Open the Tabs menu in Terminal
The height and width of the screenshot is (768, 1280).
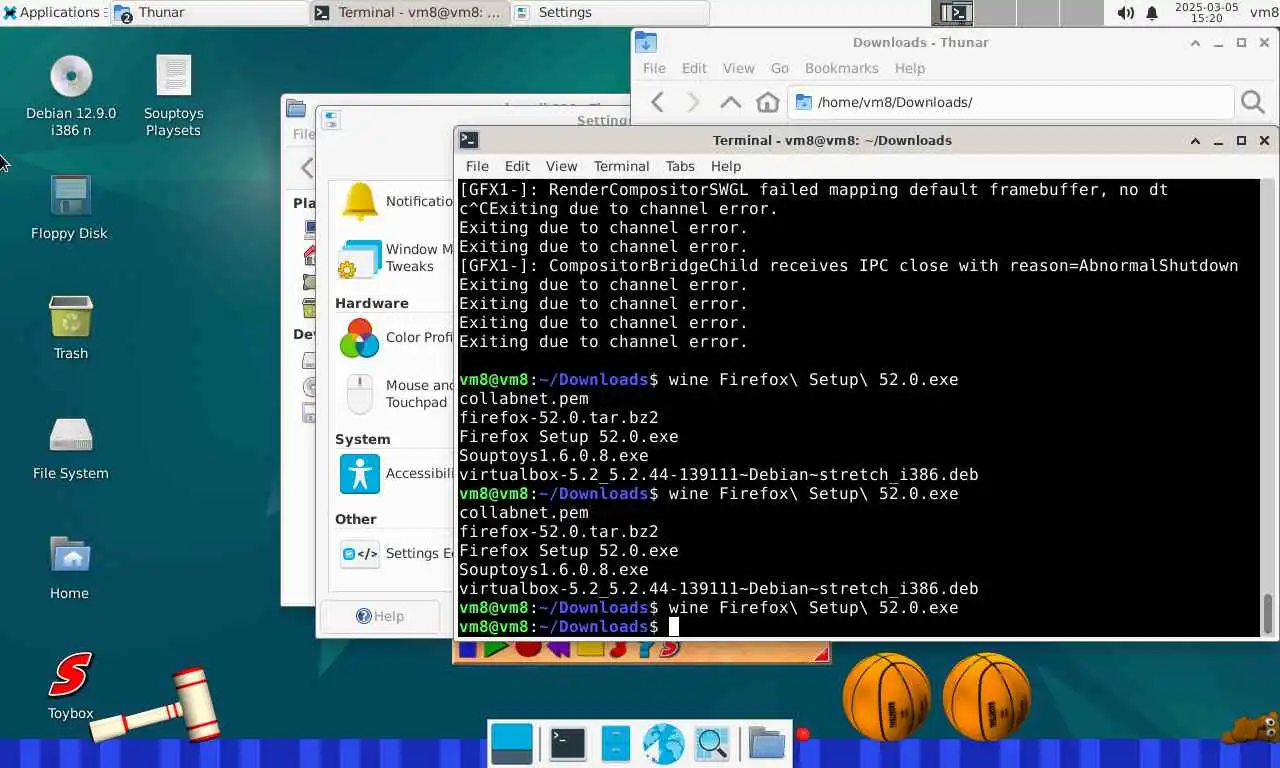coord(680,166)
